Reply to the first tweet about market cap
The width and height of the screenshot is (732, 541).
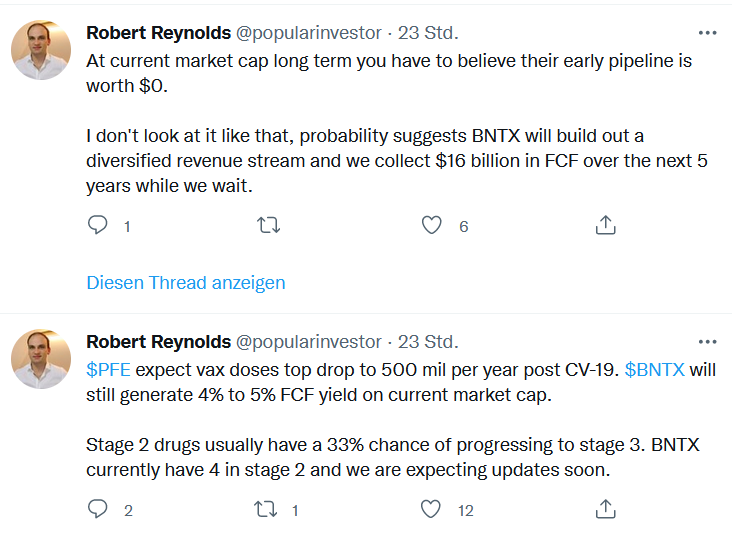click(x=97, y=226)
